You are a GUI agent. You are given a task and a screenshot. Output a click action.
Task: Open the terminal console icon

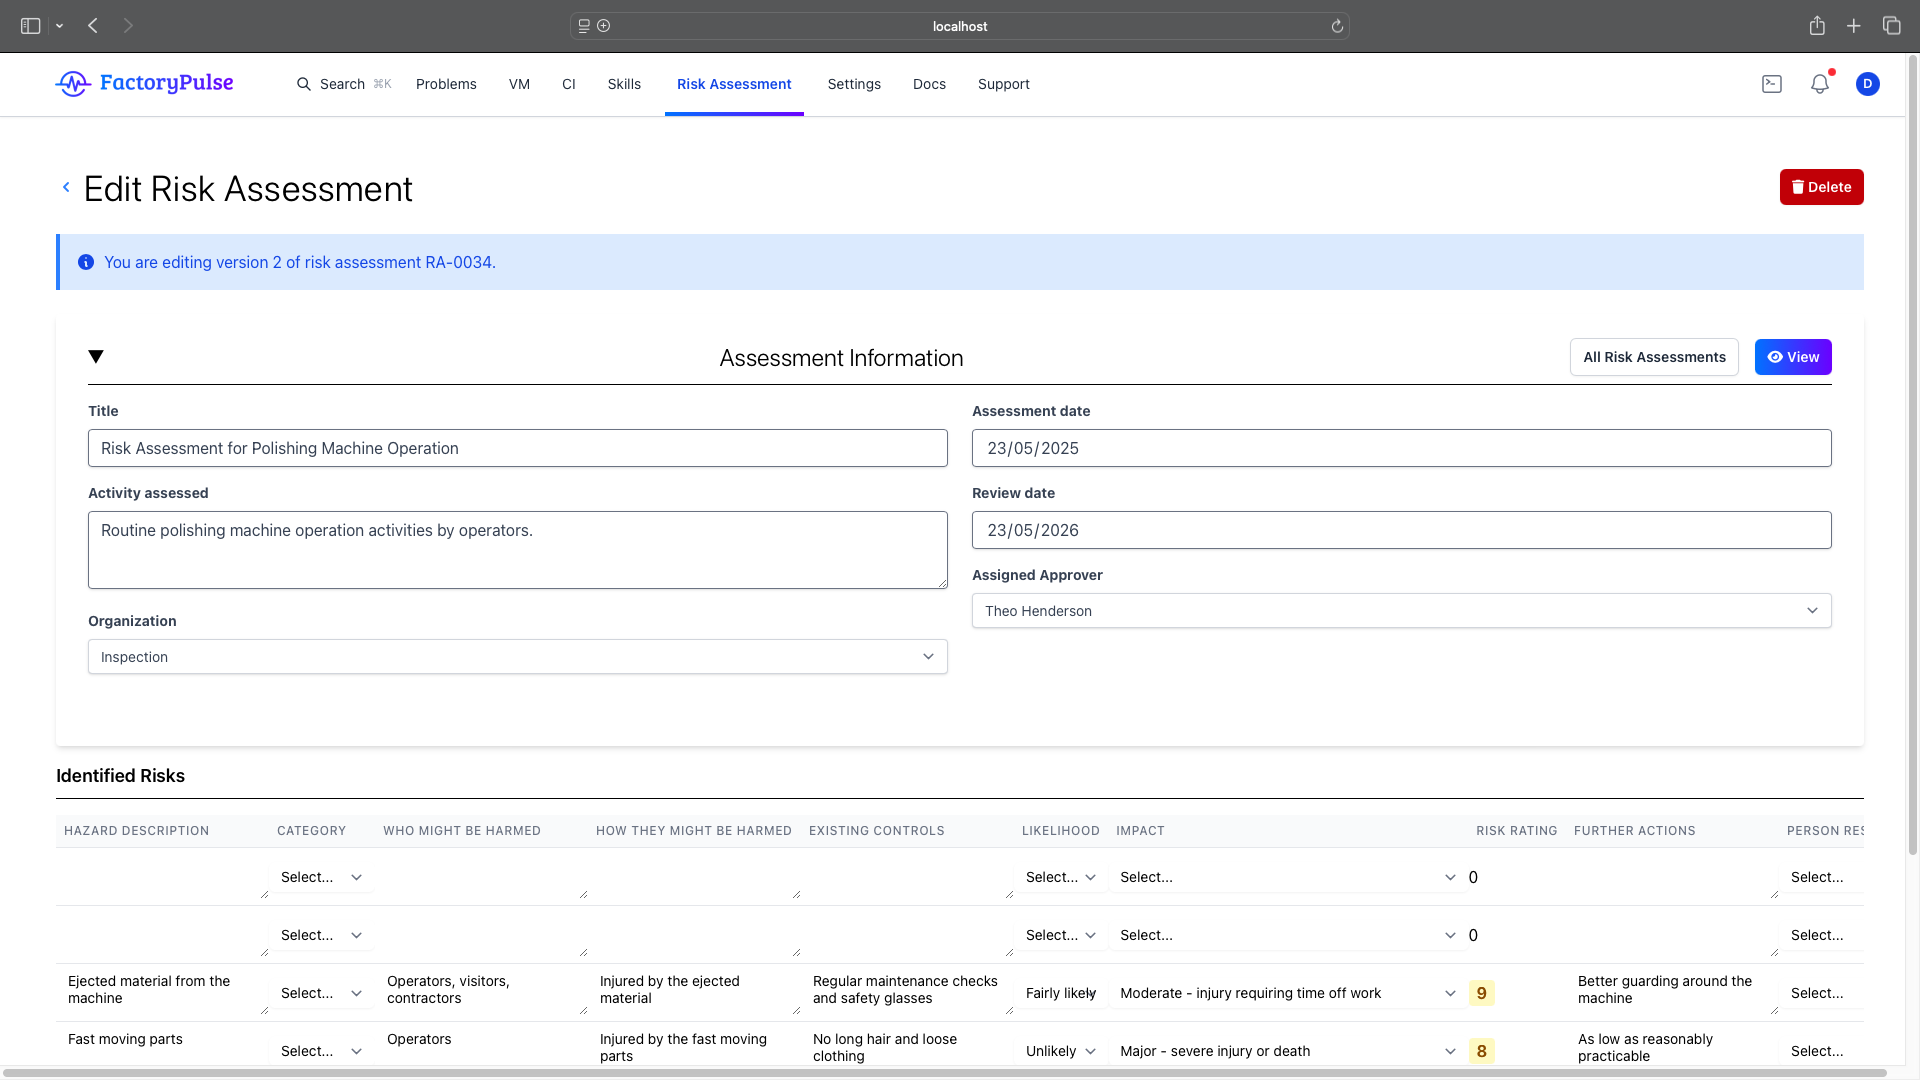point(1772,84)
